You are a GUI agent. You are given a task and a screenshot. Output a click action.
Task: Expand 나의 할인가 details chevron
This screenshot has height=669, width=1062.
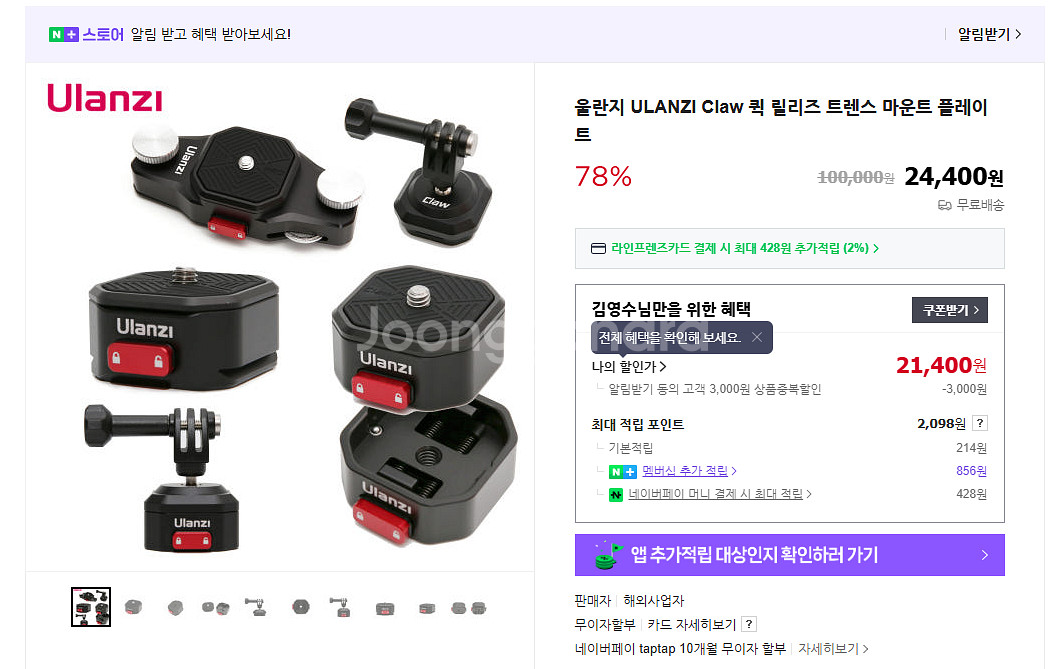pyautogui.click(x=662, y=366)
